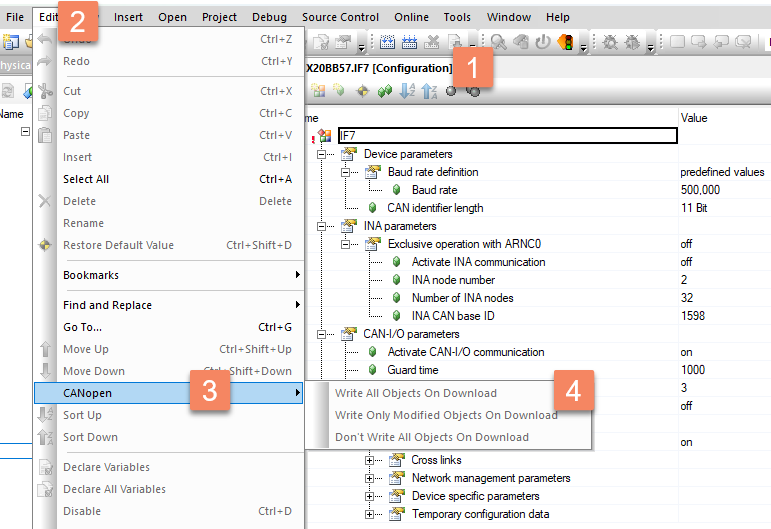Choose Write All Objects On Download
The width and height of the screenshot is (771, 529).
click(448, 393)
